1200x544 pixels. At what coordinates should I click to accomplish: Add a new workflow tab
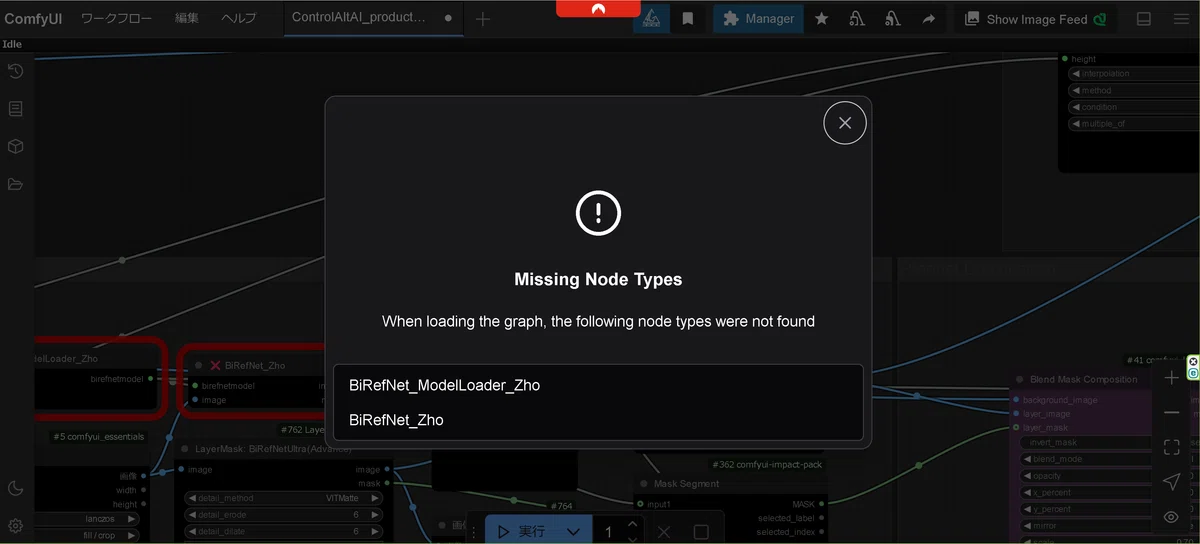pos(483,19)
